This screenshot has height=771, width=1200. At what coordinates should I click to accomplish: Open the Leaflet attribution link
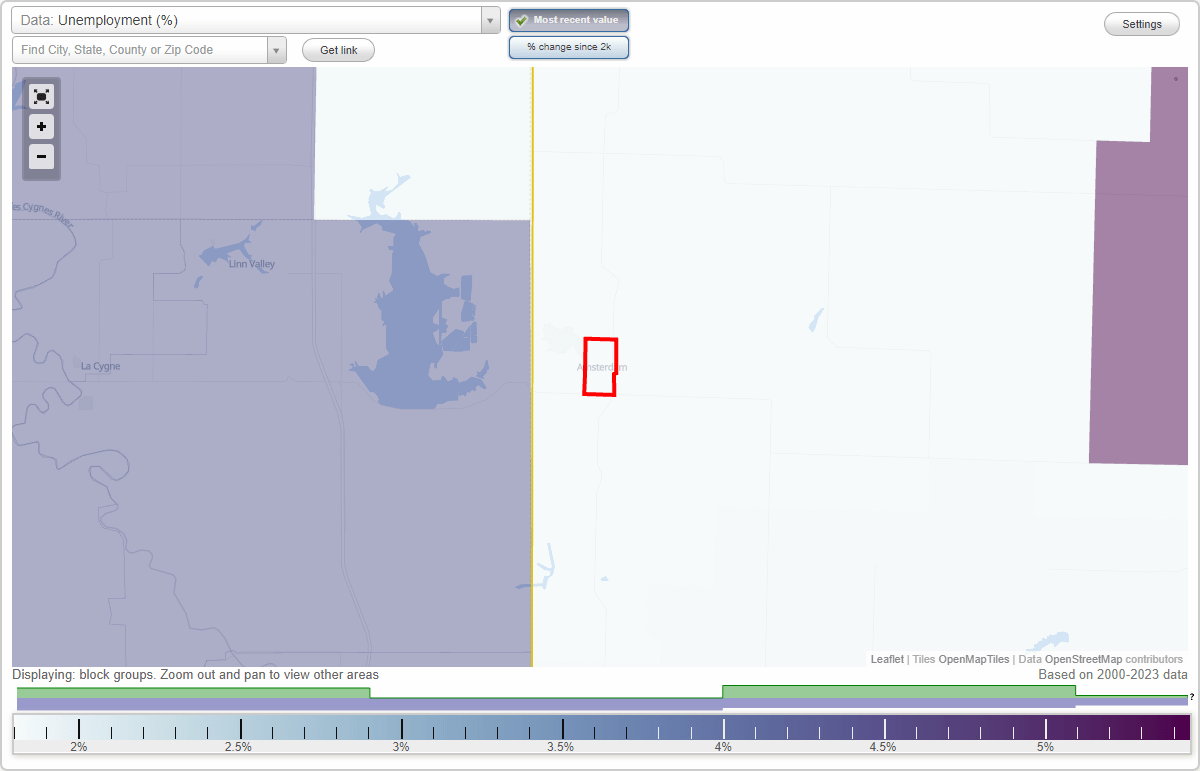(887, 659)
